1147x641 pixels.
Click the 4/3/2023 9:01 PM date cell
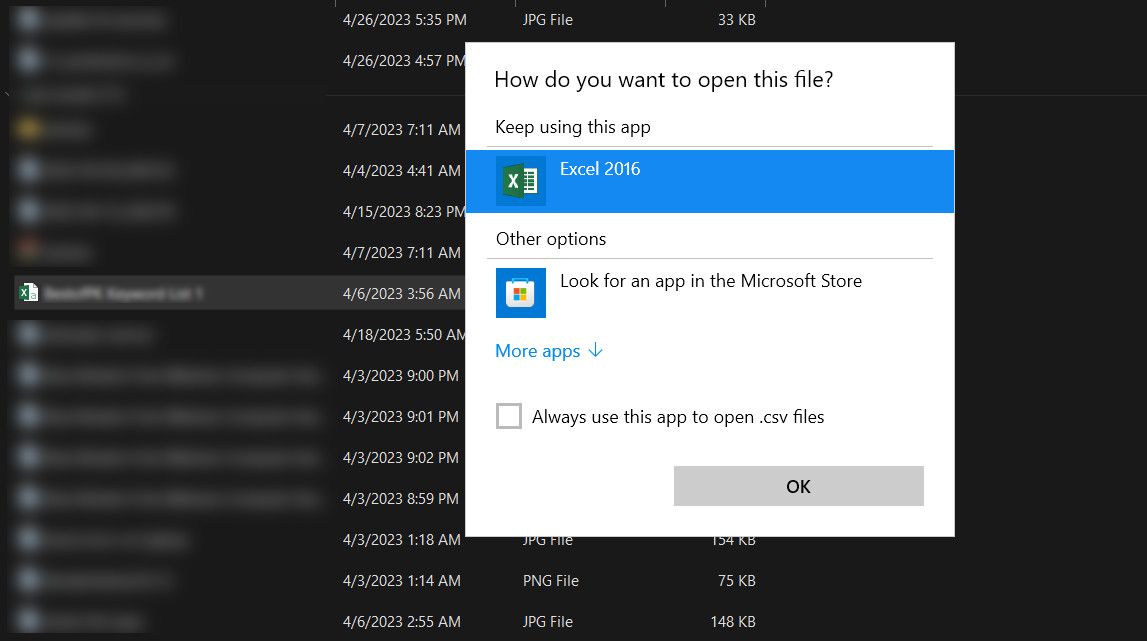pos(401,416)
